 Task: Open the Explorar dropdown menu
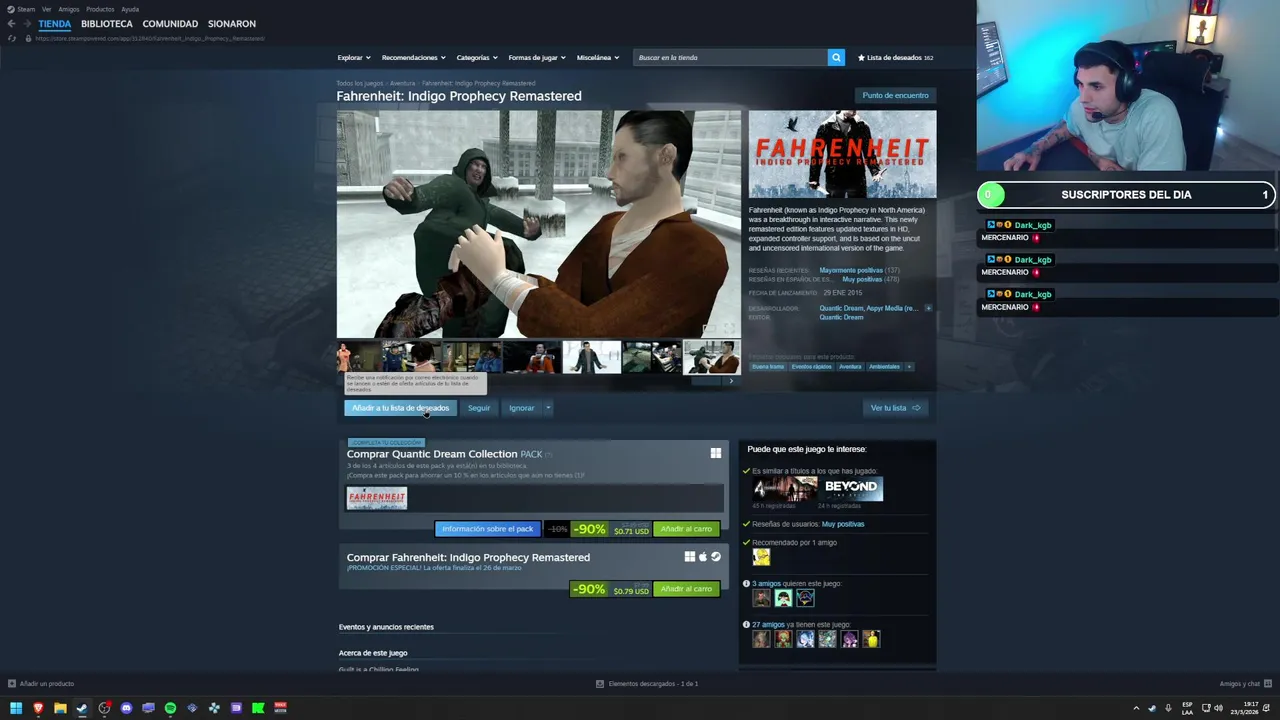tap(354, 58)
